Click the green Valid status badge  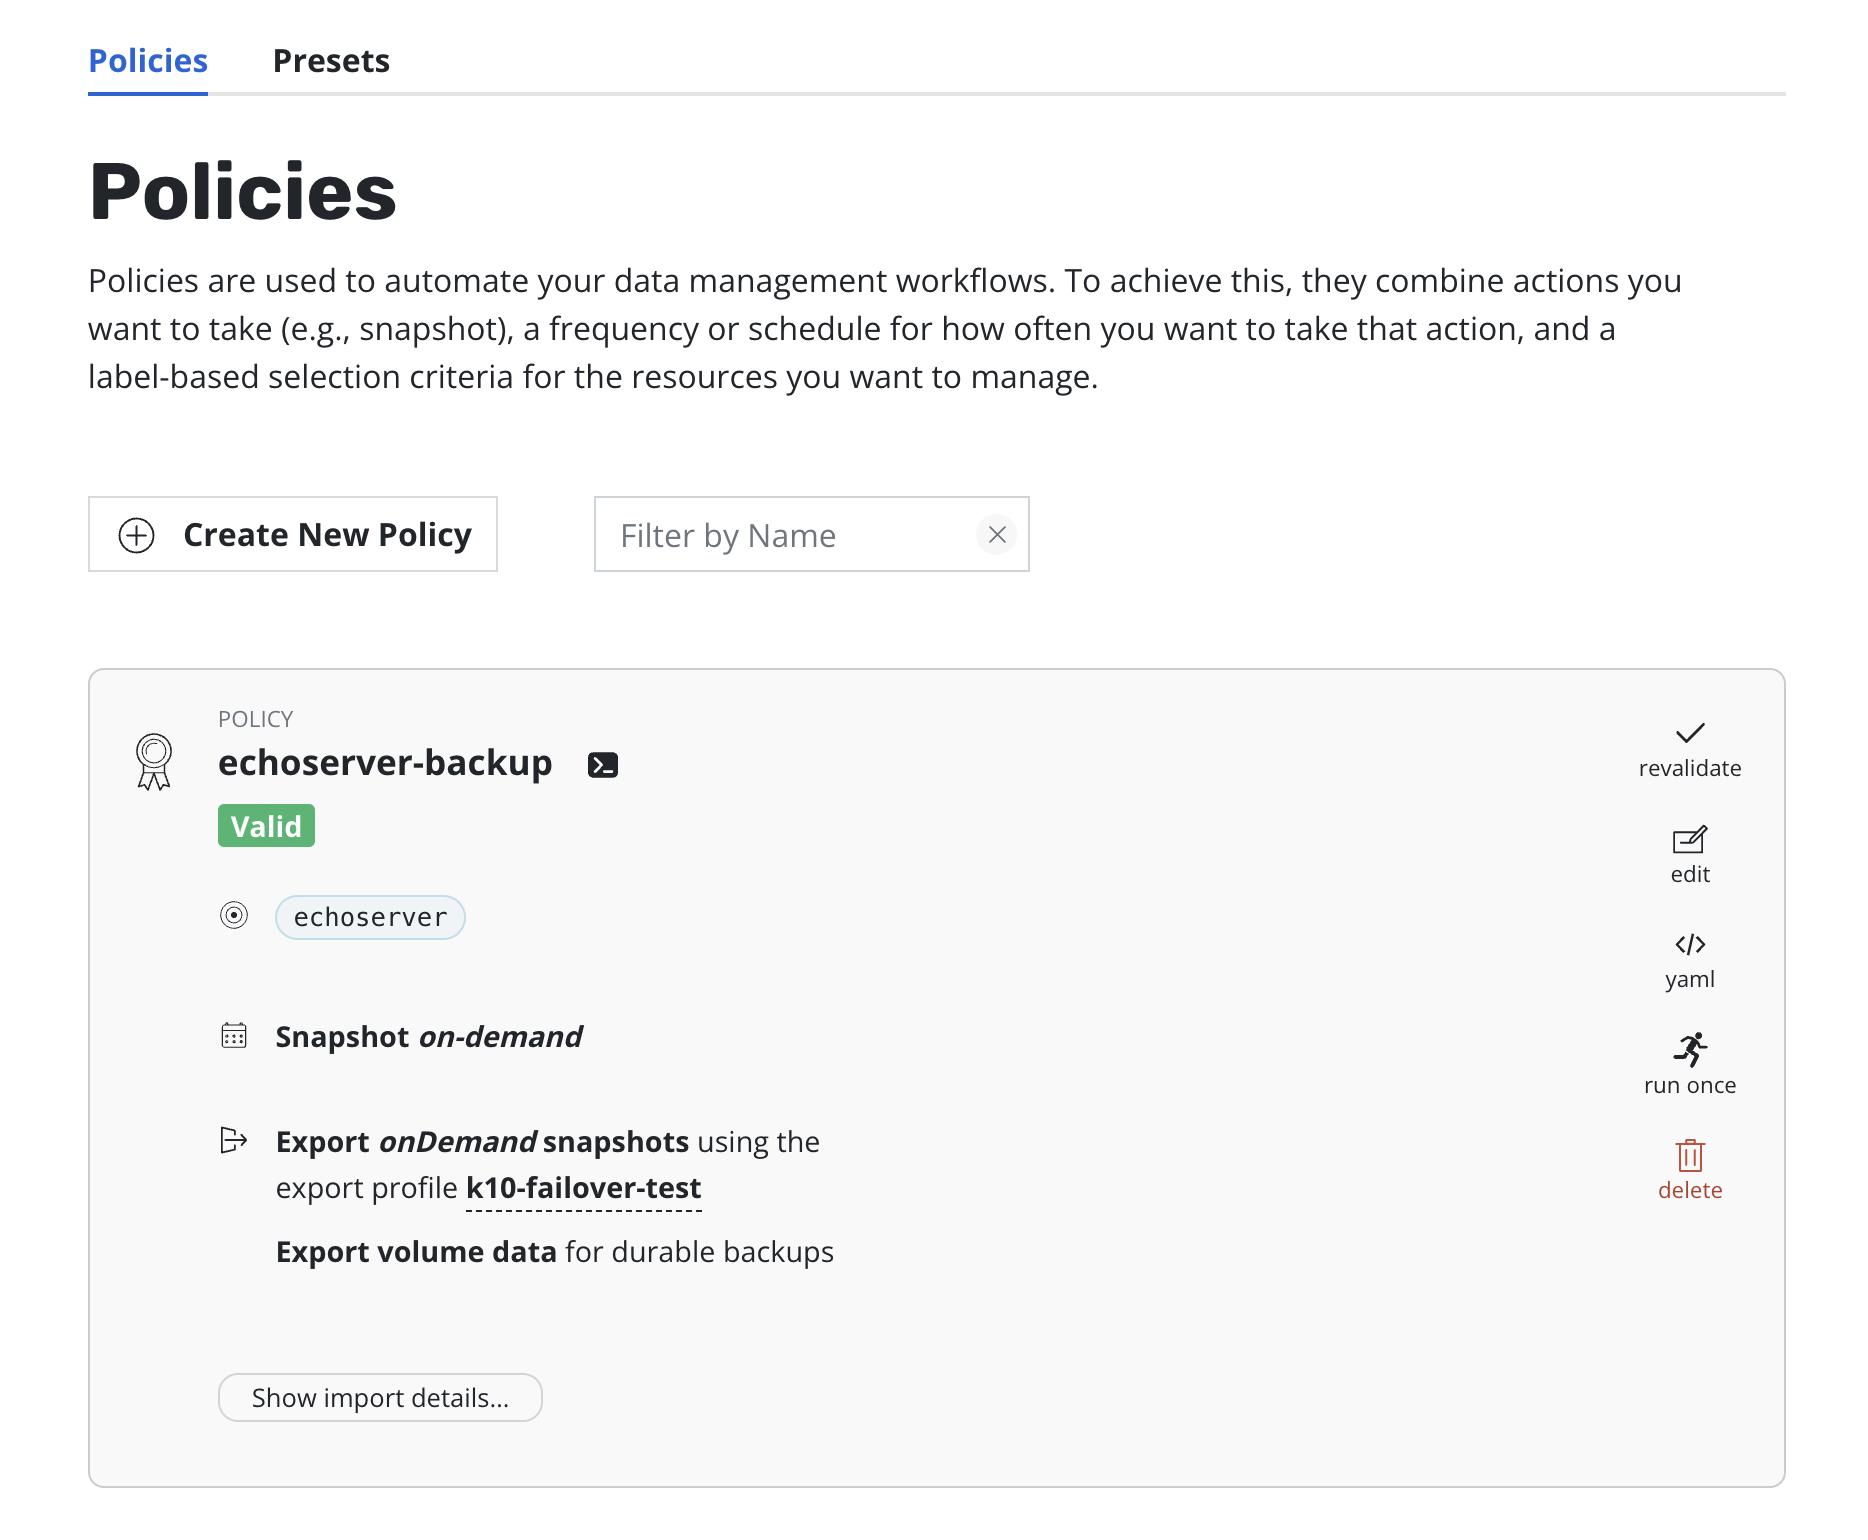(266, 826)
